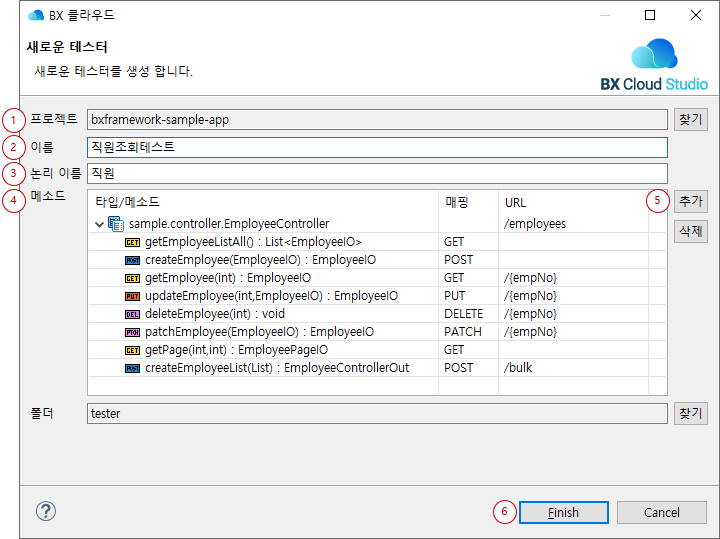Open help with the question mark icon
The height and width of the screenshot is (539, 720).
tap(46, 511)
